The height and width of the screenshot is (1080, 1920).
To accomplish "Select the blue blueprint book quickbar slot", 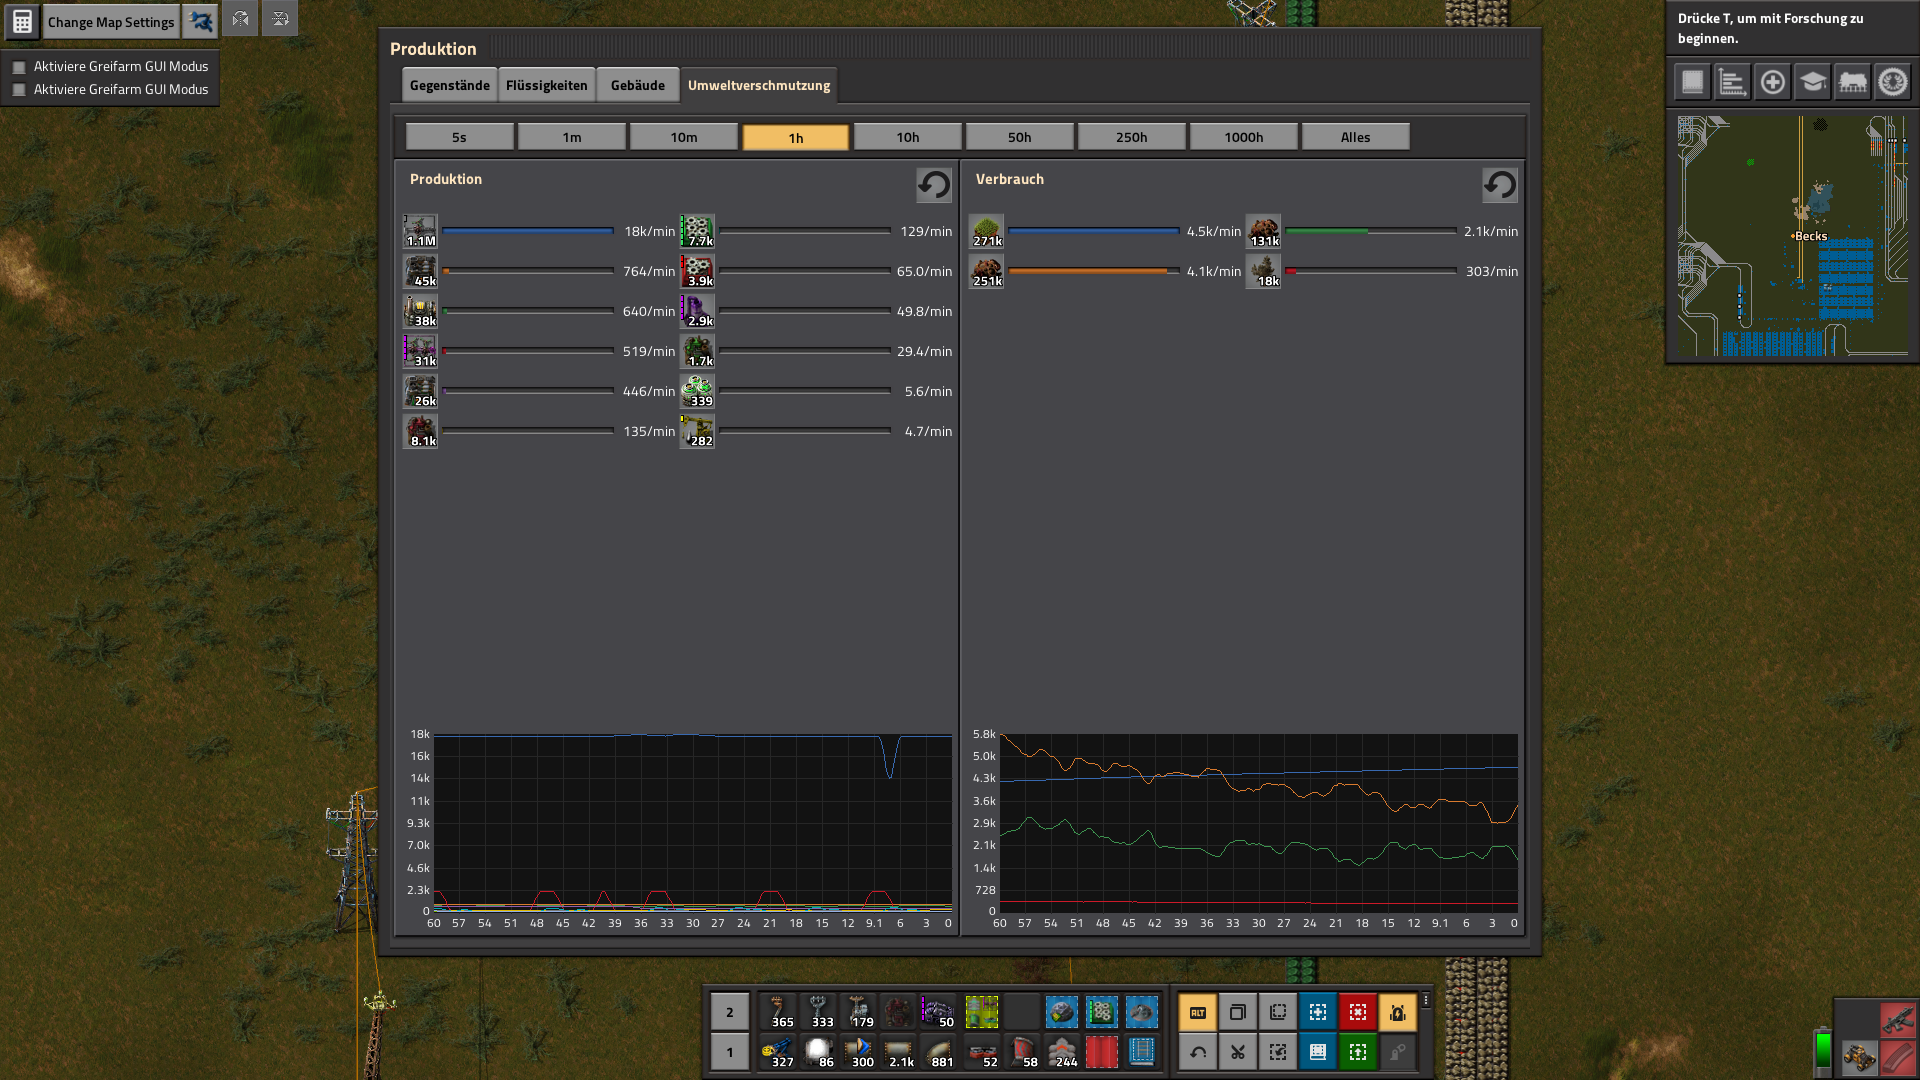I will (x=1142, y=1052).
